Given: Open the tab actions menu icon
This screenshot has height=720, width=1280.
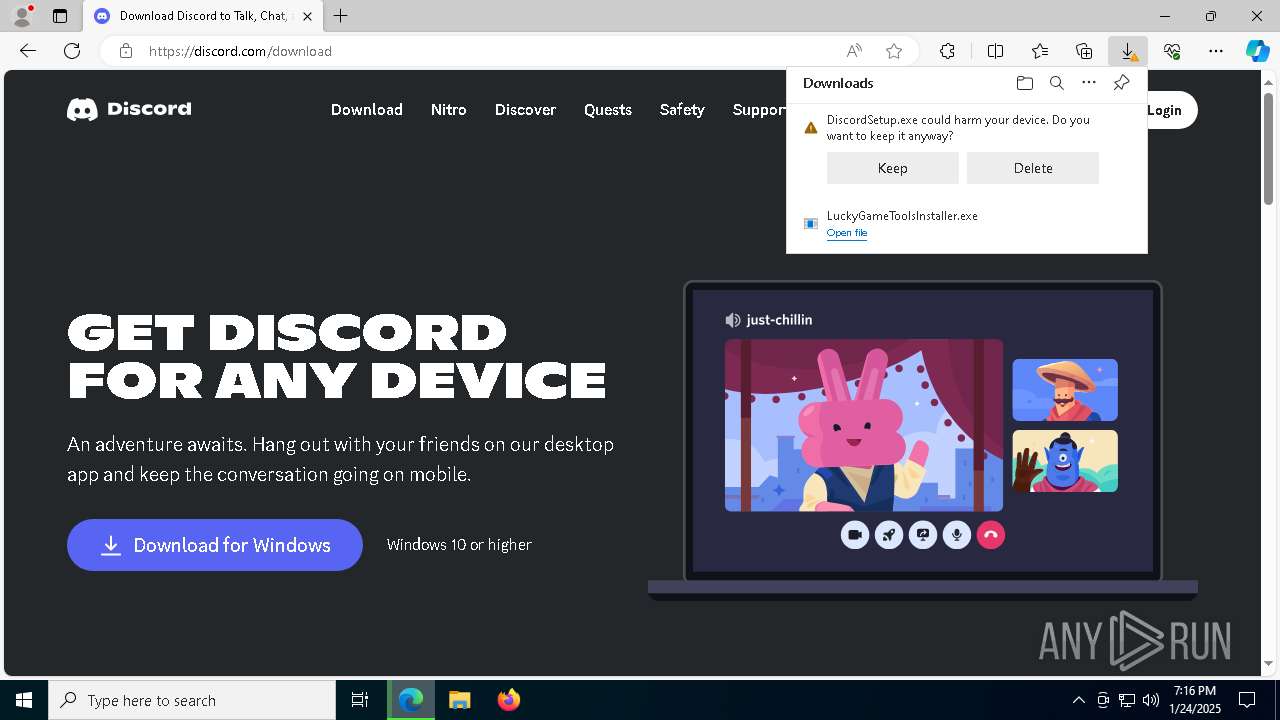Looking at the screenshot, I should (x=60, y=16).
